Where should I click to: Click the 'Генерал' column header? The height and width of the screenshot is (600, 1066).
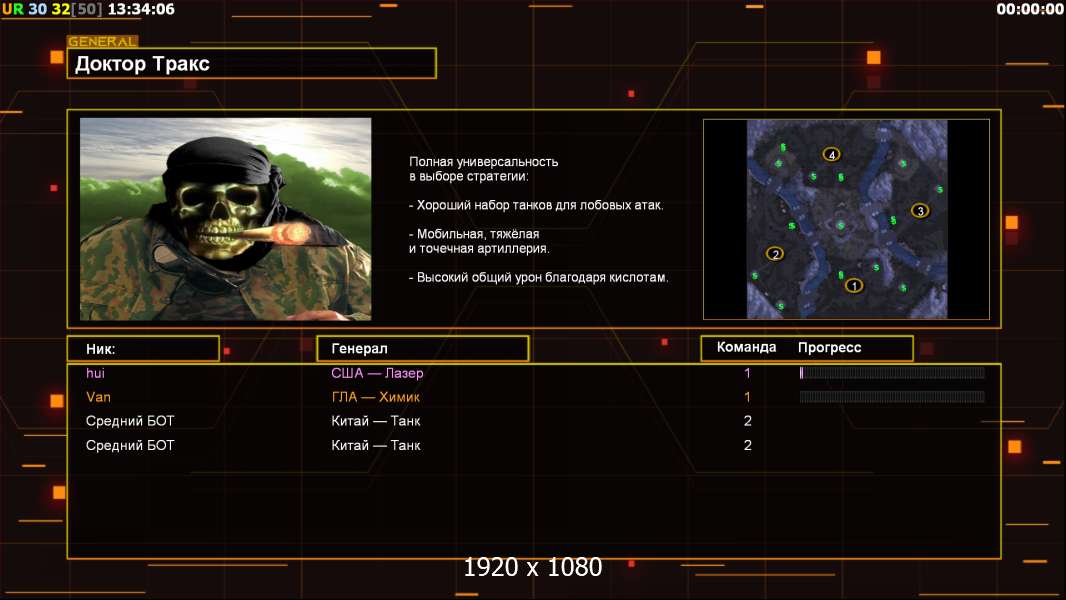[x=423, y=349]
